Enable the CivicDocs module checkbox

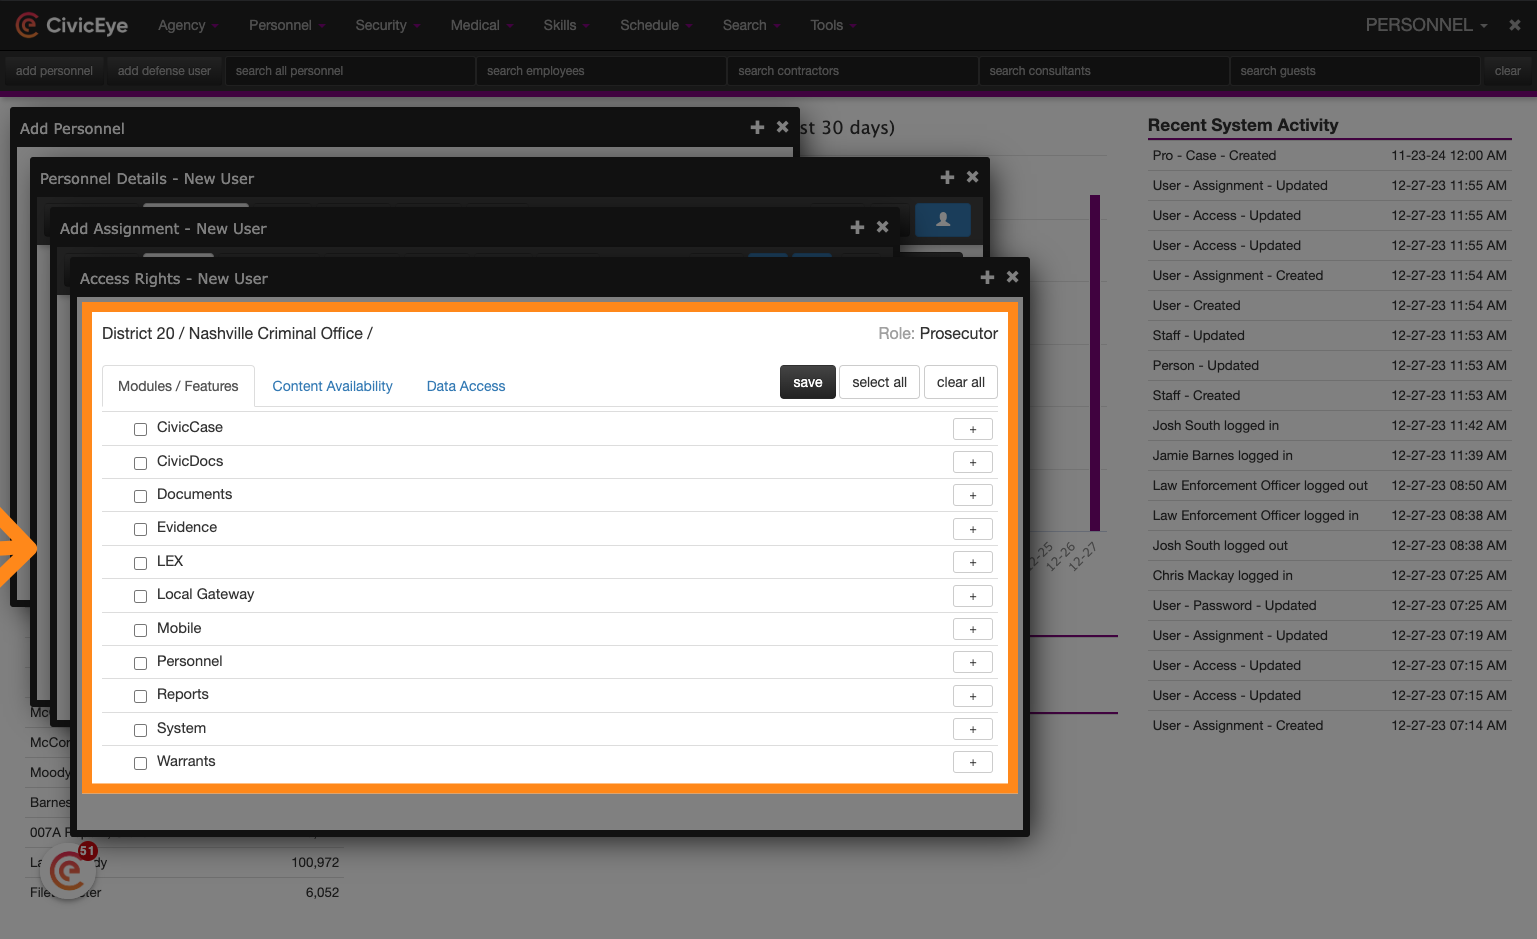click(140, 463)
